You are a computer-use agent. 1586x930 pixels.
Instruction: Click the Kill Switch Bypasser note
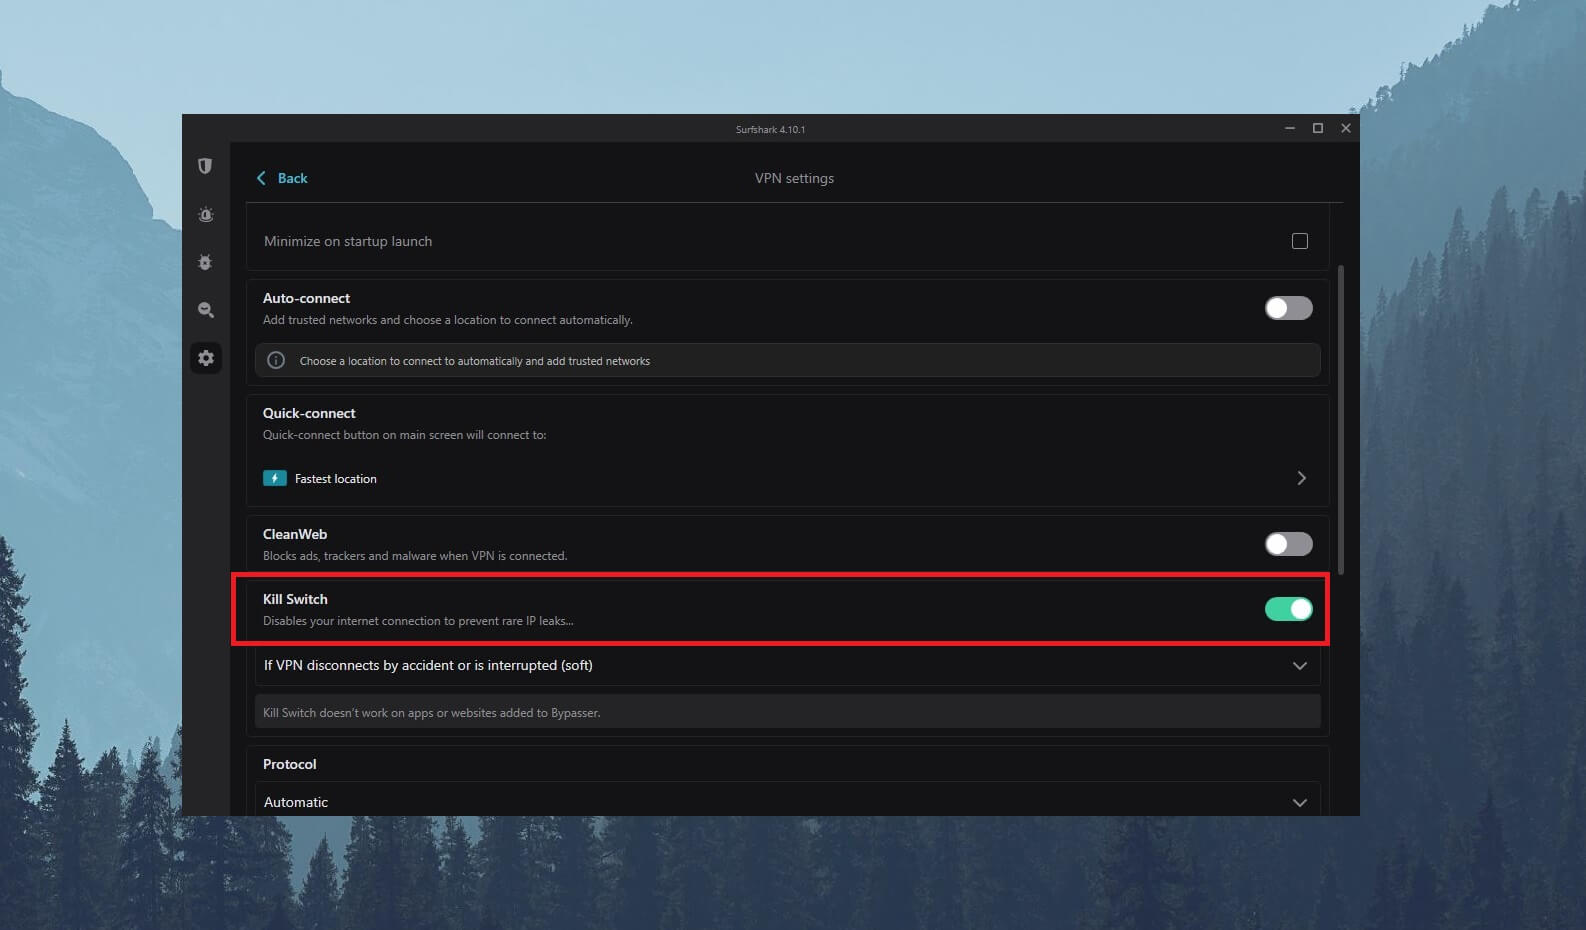787,712
